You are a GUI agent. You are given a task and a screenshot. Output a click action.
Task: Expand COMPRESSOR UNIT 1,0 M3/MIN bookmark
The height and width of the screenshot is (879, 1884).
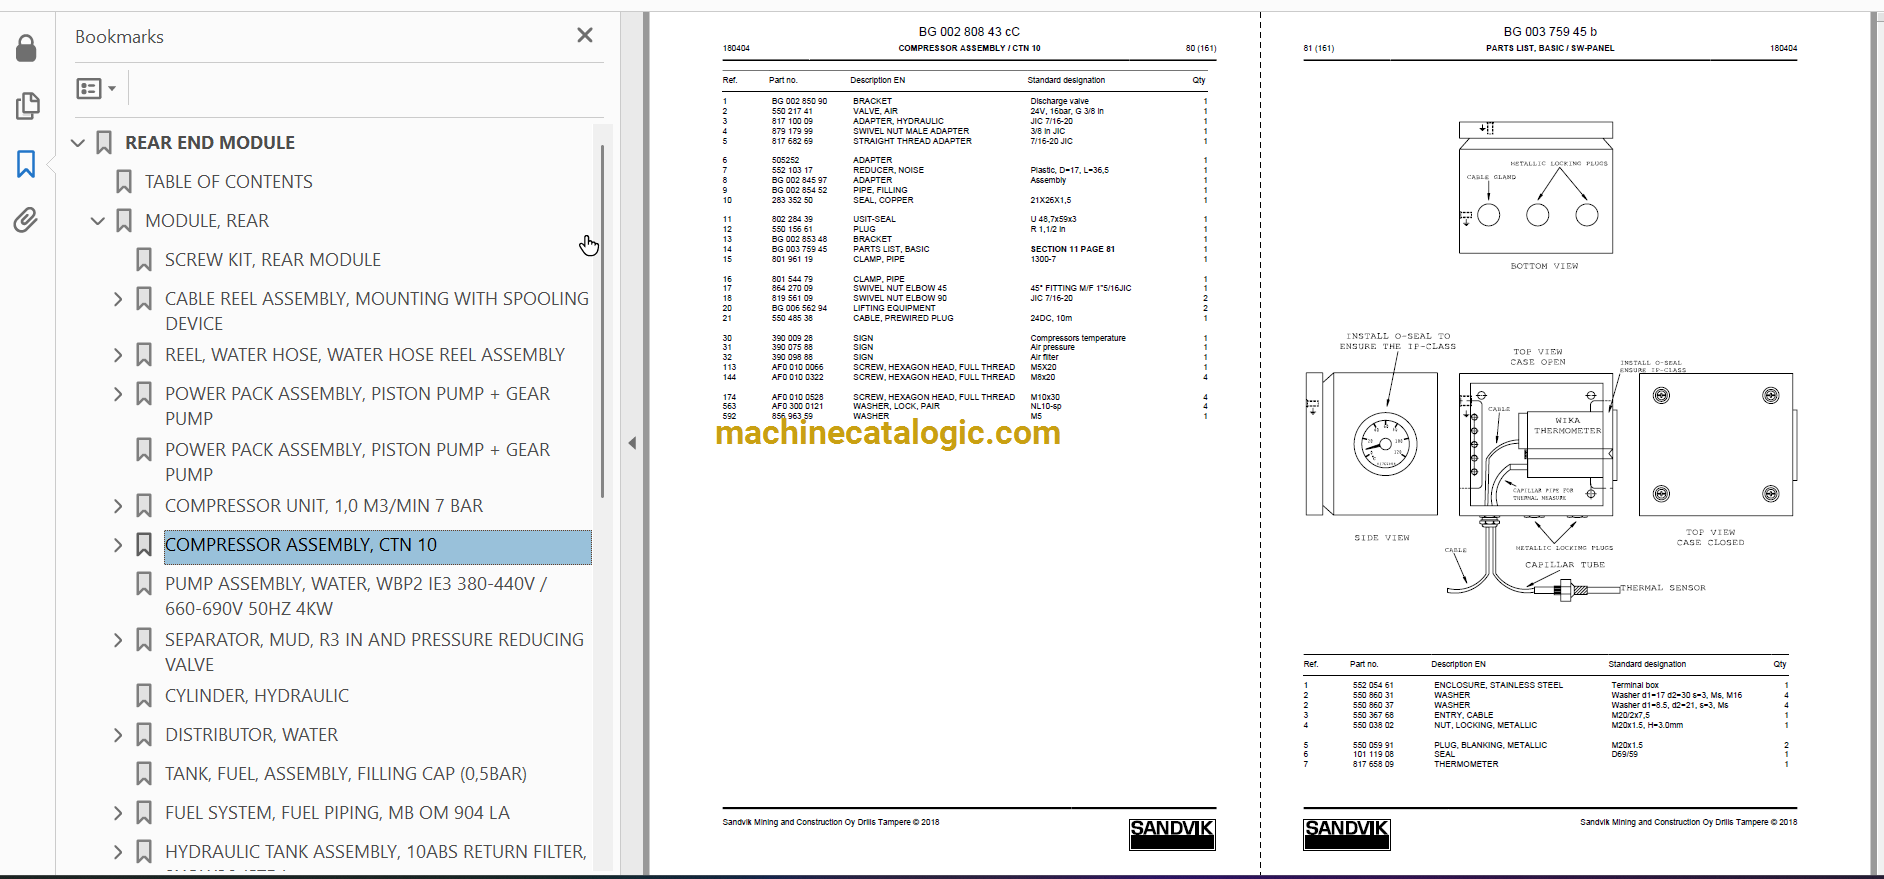point(118,506)
